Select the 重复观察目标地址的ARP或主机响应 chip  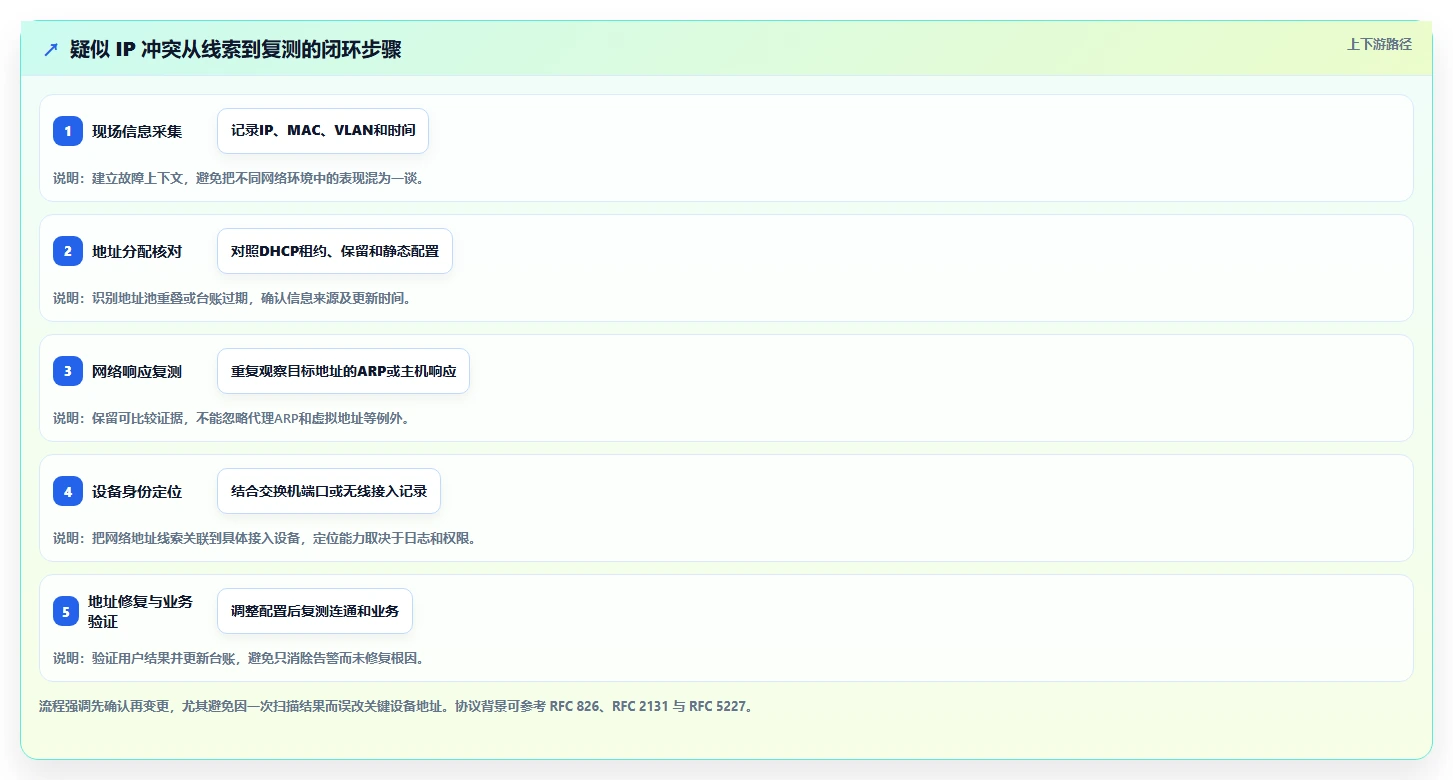pyautogui.click(x=343, y=371)
